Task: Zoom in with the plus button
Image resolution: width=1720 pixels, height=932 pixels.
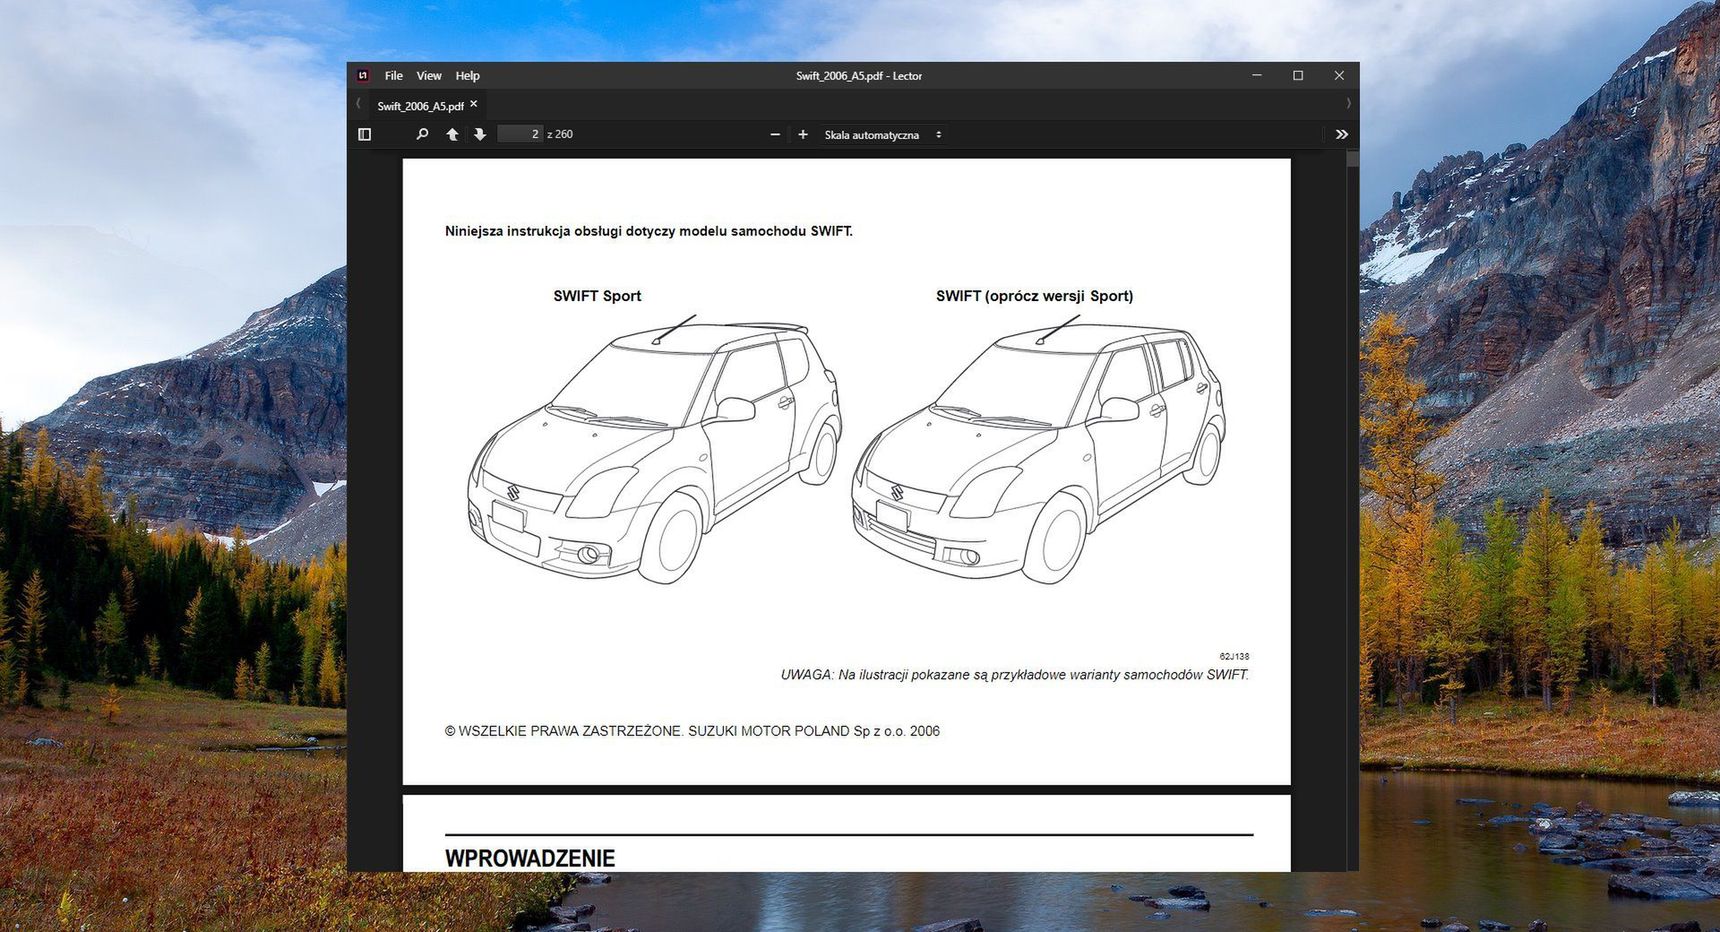Action: (802, 134)
